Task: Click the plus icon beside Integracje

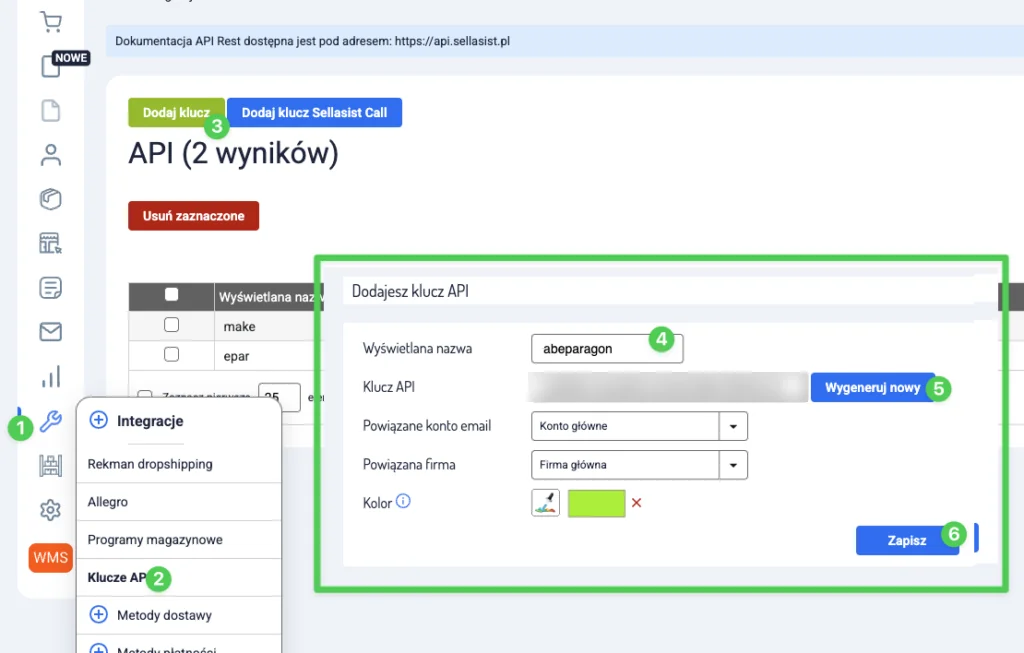Action: [x=99, y=420]
